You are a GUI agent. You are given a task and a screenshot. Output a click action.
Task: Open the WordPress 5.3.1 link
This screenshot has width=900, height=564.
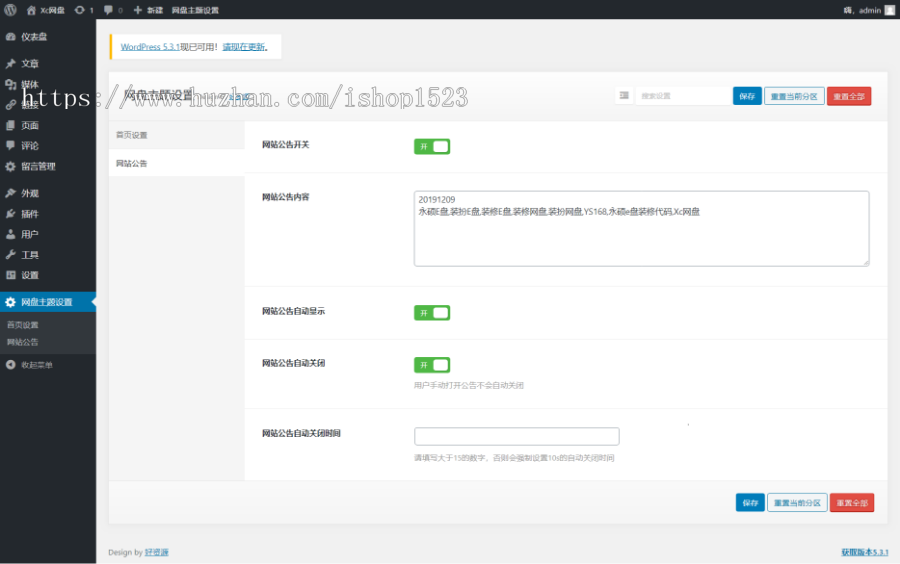click(150, 46)
